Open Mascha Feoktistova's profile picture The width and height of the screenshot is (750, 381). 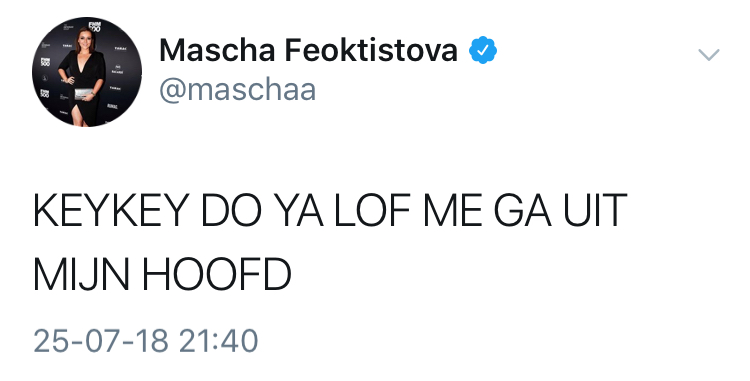pos(87,72)
